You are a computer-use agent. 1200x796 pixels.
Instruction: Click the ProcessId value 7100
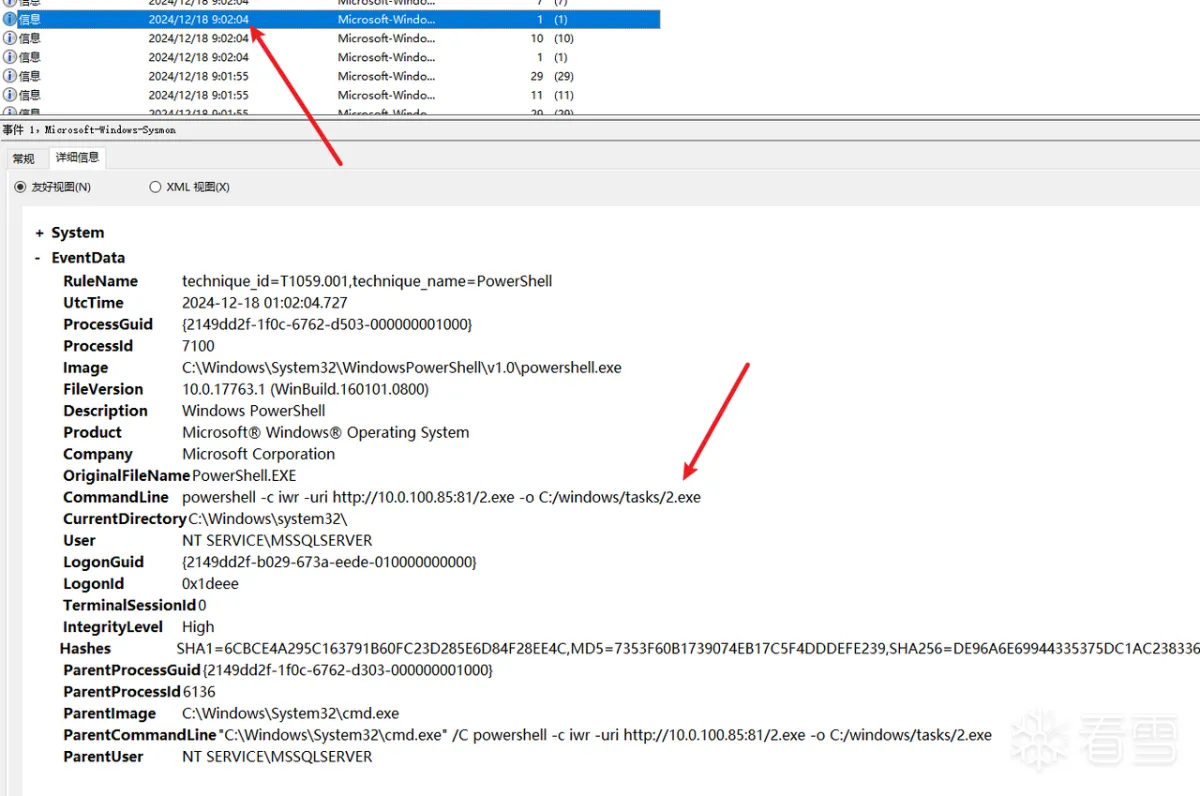(x=198, y=346)
